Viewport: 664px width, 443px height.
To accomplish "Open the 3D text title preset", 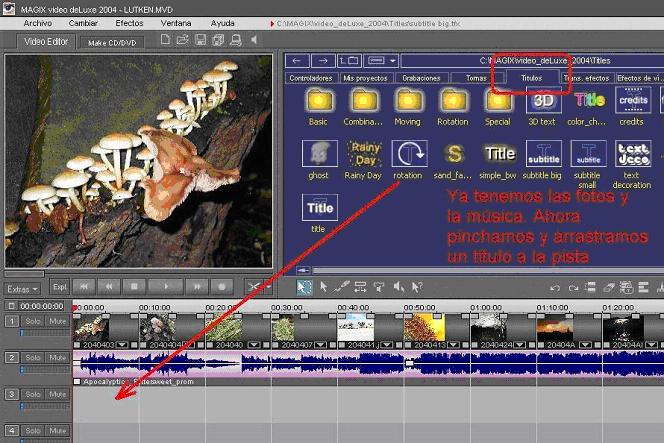I will pos(543,101).
